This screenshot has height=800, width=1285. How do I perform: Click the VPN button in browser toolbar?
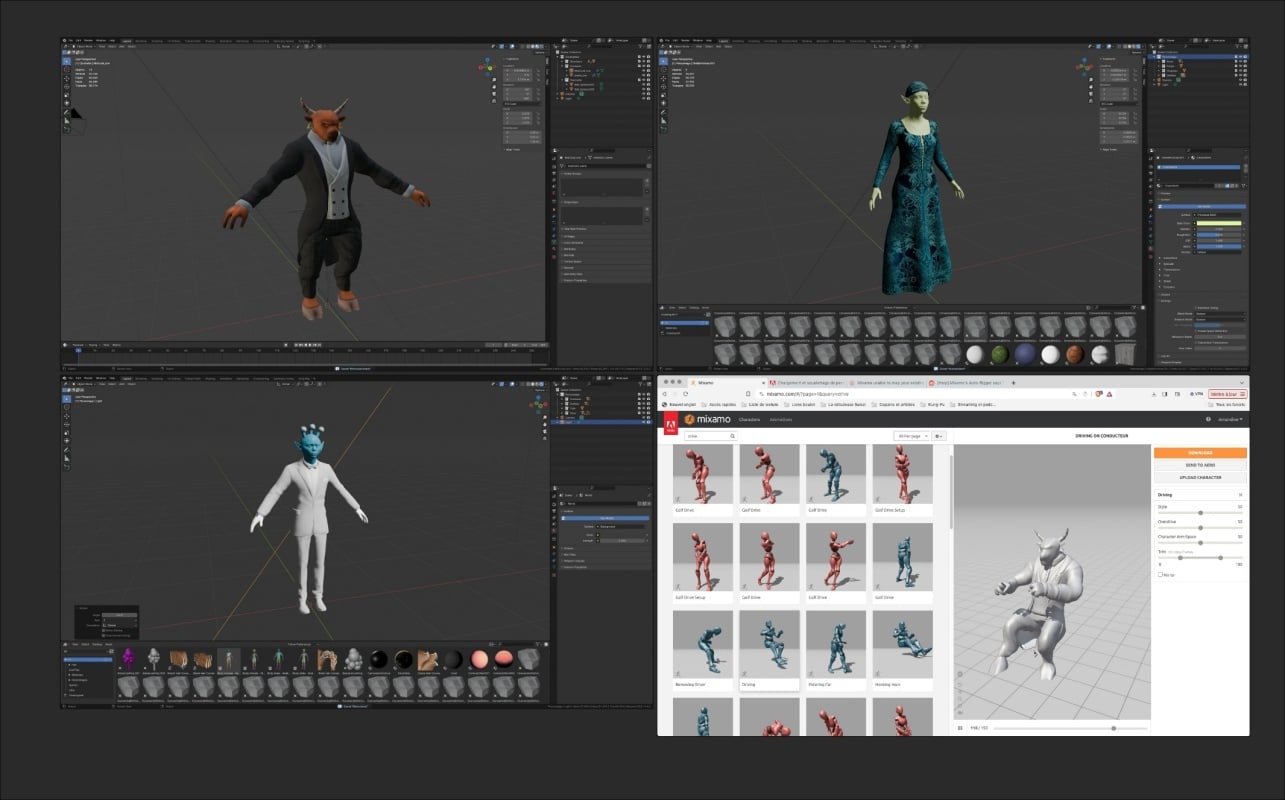[x=1196, y=394]
